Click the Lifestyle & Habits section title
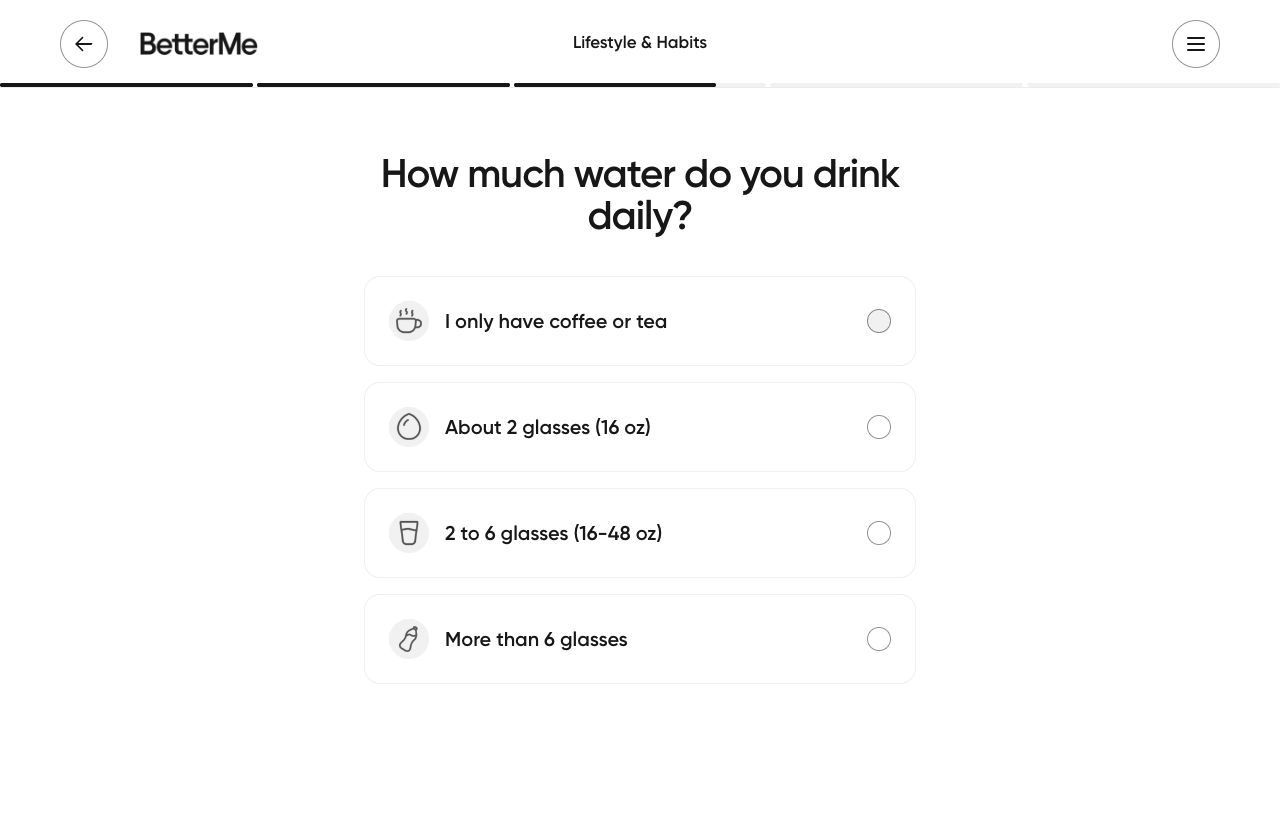The width and height of the screenshot is (1280, 813). 640,42
